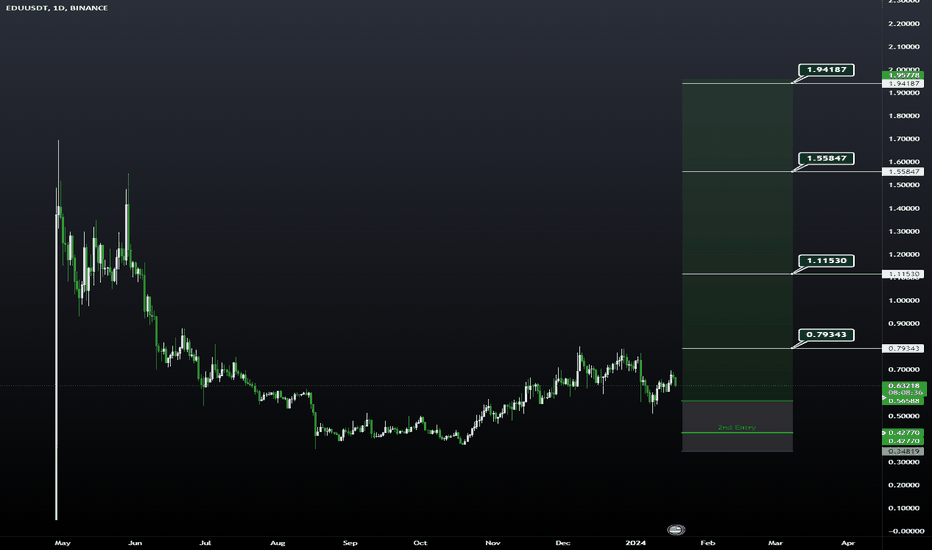Click the green 0.56588 price axis label
Viewport: 932px width, 550px height.
(x=903, y=400)
